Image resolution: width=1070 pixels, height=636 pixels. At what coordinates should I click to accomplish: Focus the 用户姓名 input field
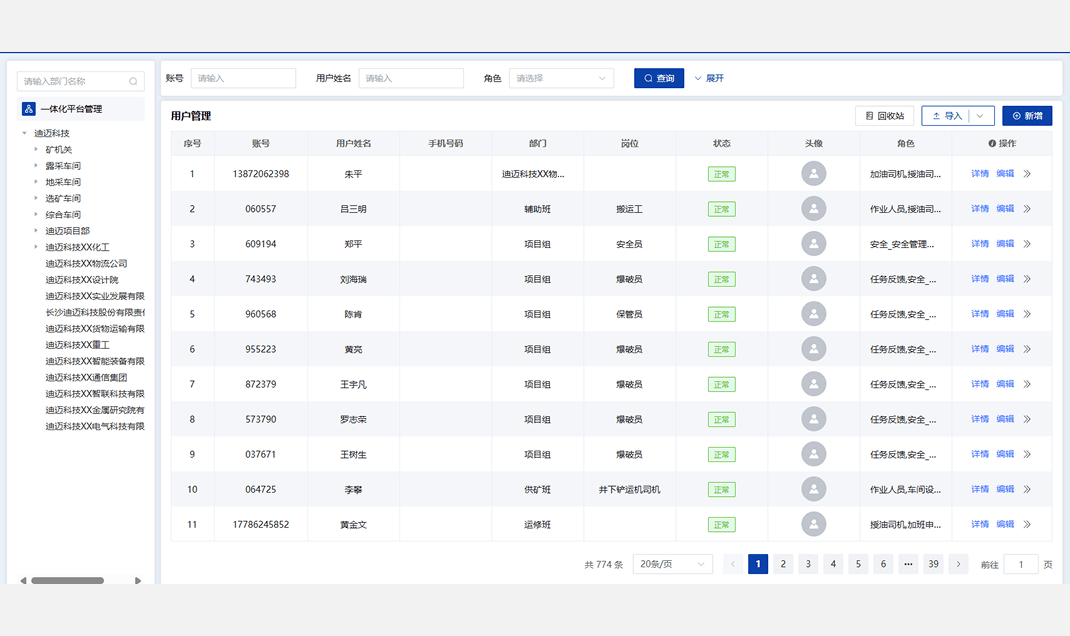coord(411,78)
